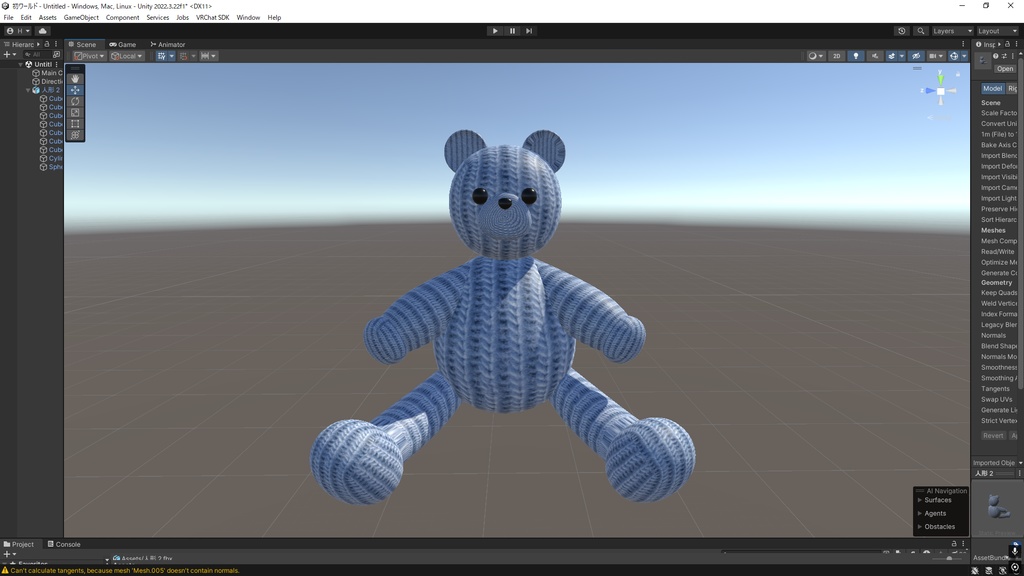Toggle hidden objects visibility eye icon

(916, 56)
